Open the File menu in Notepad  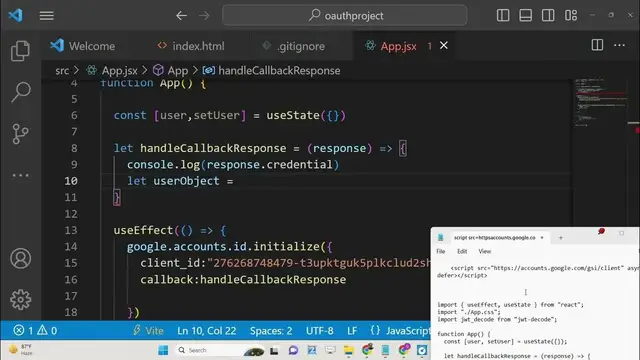click(x=440, y=251)
